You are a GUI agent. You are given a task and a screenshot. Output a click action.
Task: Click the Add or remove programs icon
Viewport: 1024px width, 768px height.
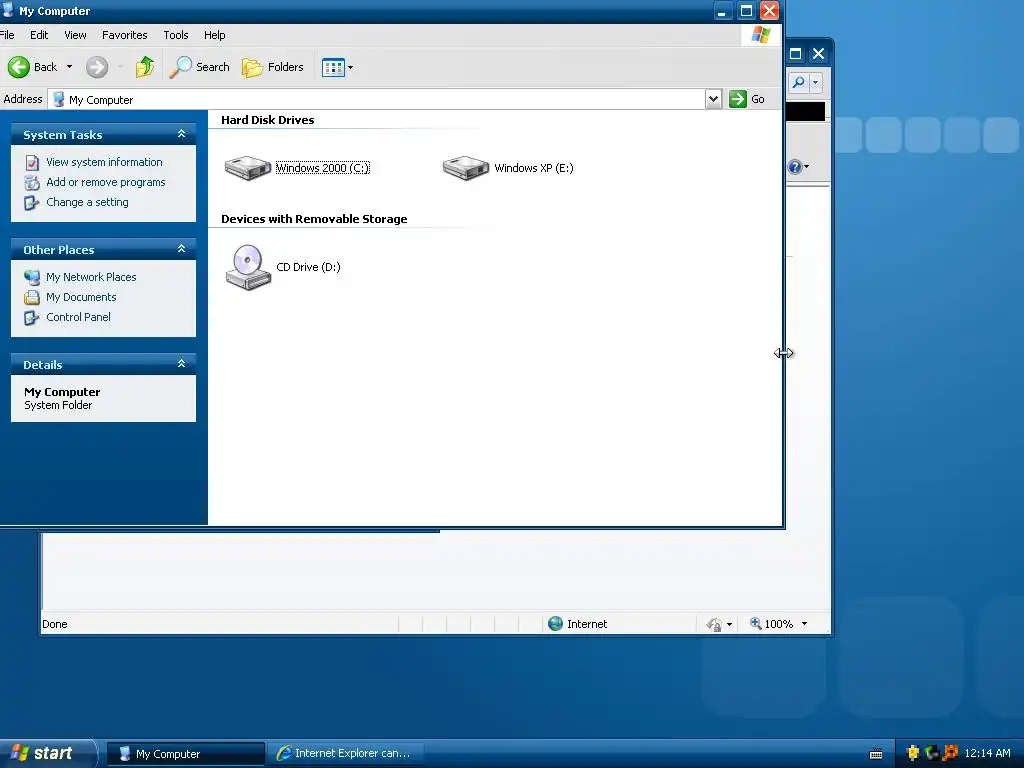(32, 182)
